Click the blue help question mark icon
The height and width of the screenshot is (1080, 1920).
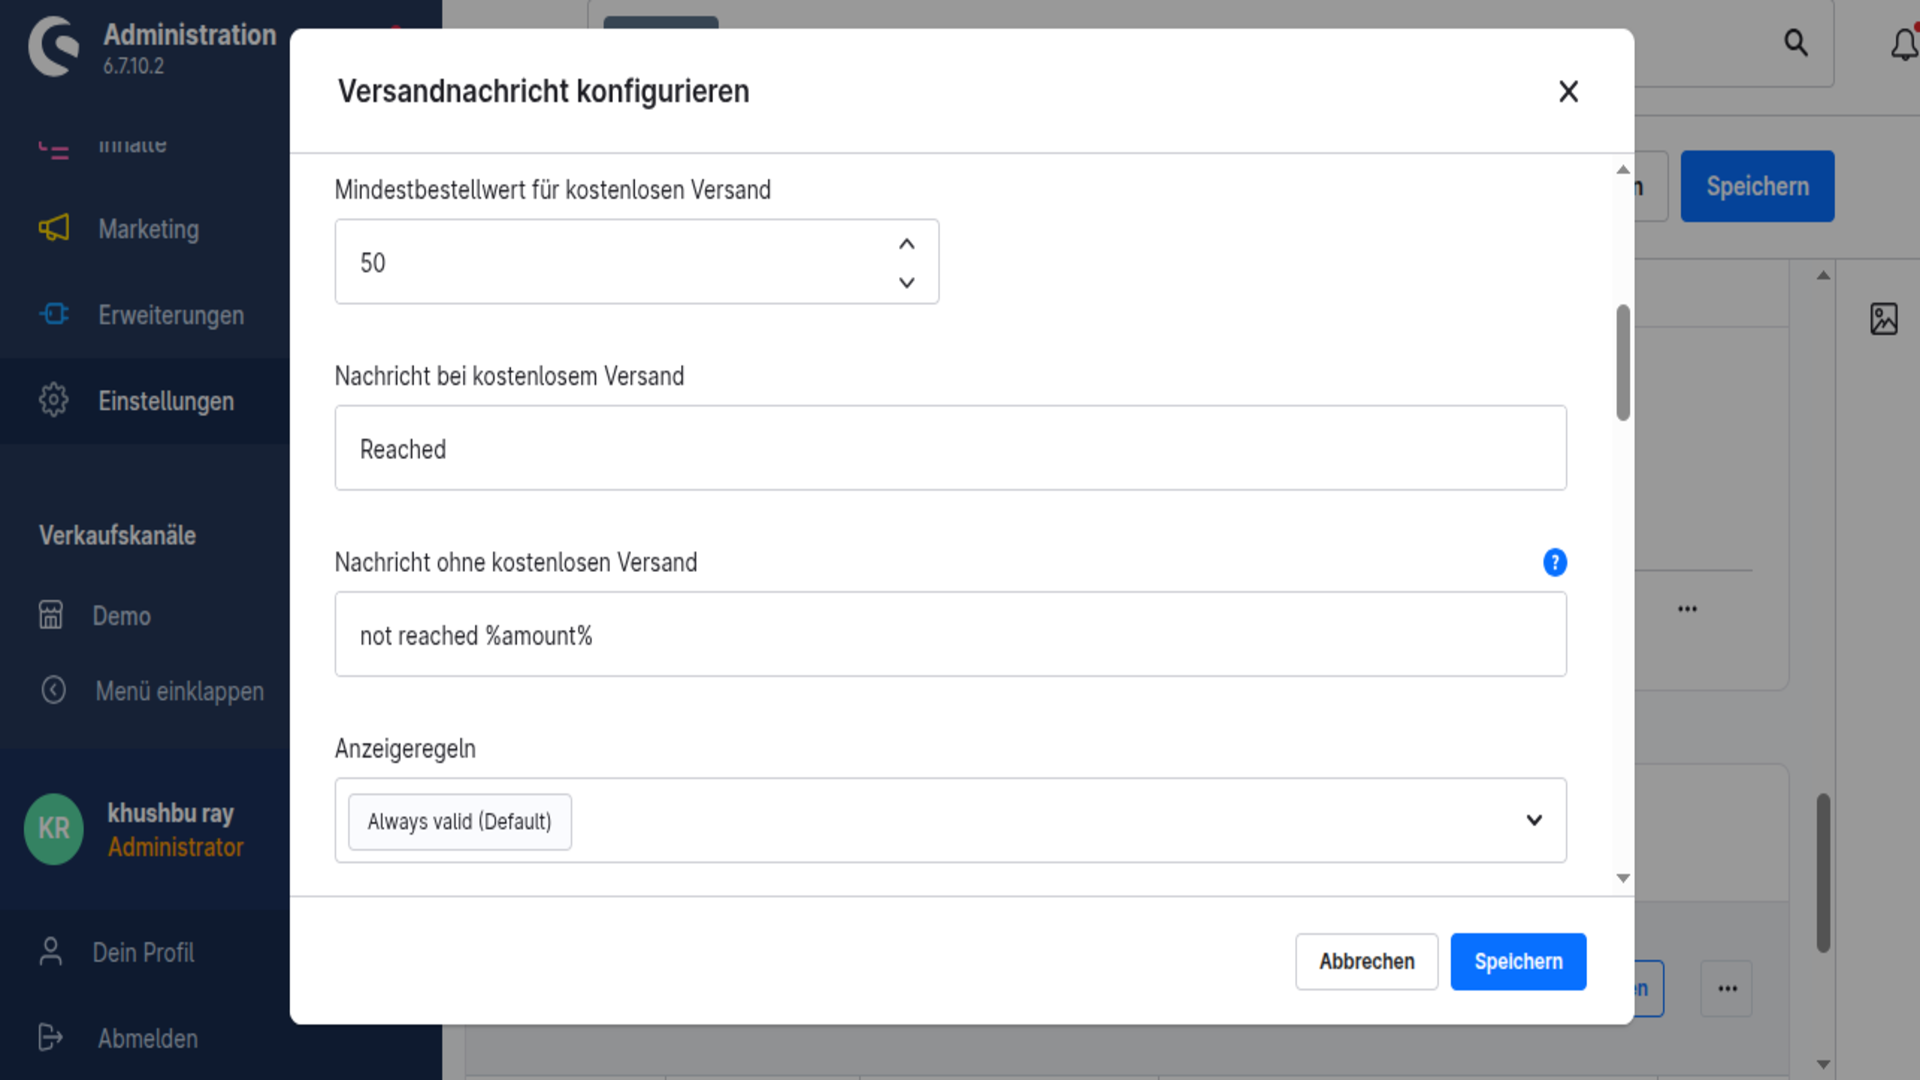tap(1554, 562)
